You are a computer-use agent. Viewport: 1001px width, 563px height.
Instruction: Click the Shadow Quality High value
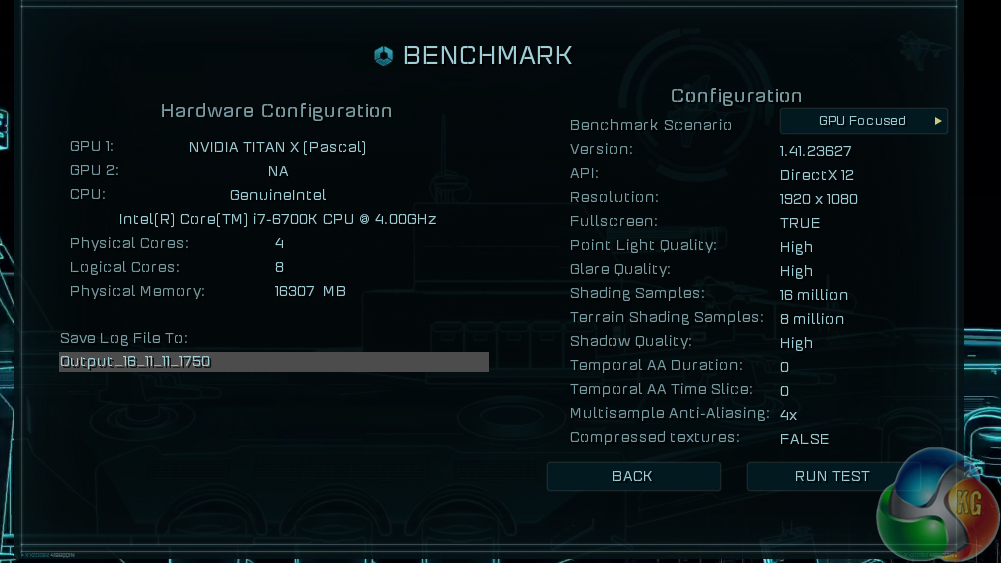(x=796, y=343)
